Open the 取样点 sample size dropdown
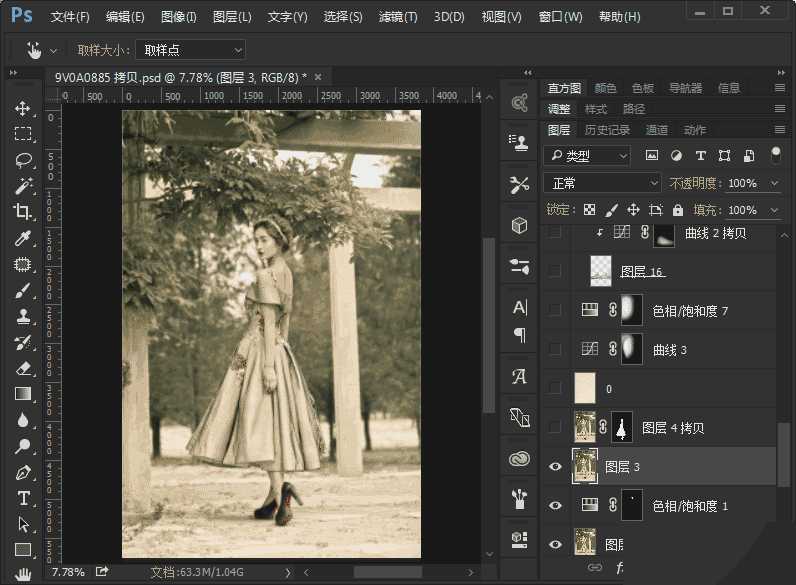Screen dimensions: 796x585 click(x=192, y=49)
